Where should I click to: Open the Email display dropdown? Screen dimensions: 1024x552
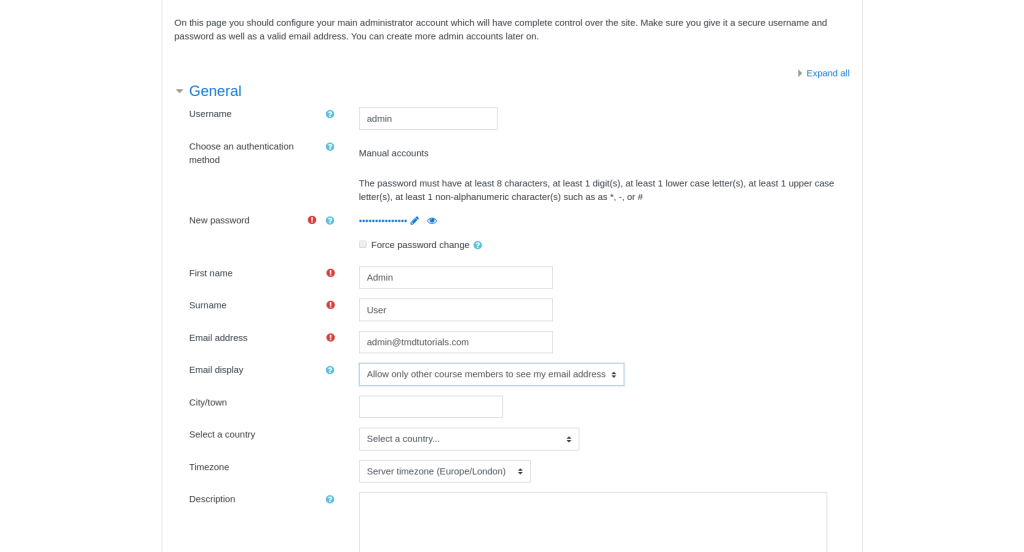[491, 374]
